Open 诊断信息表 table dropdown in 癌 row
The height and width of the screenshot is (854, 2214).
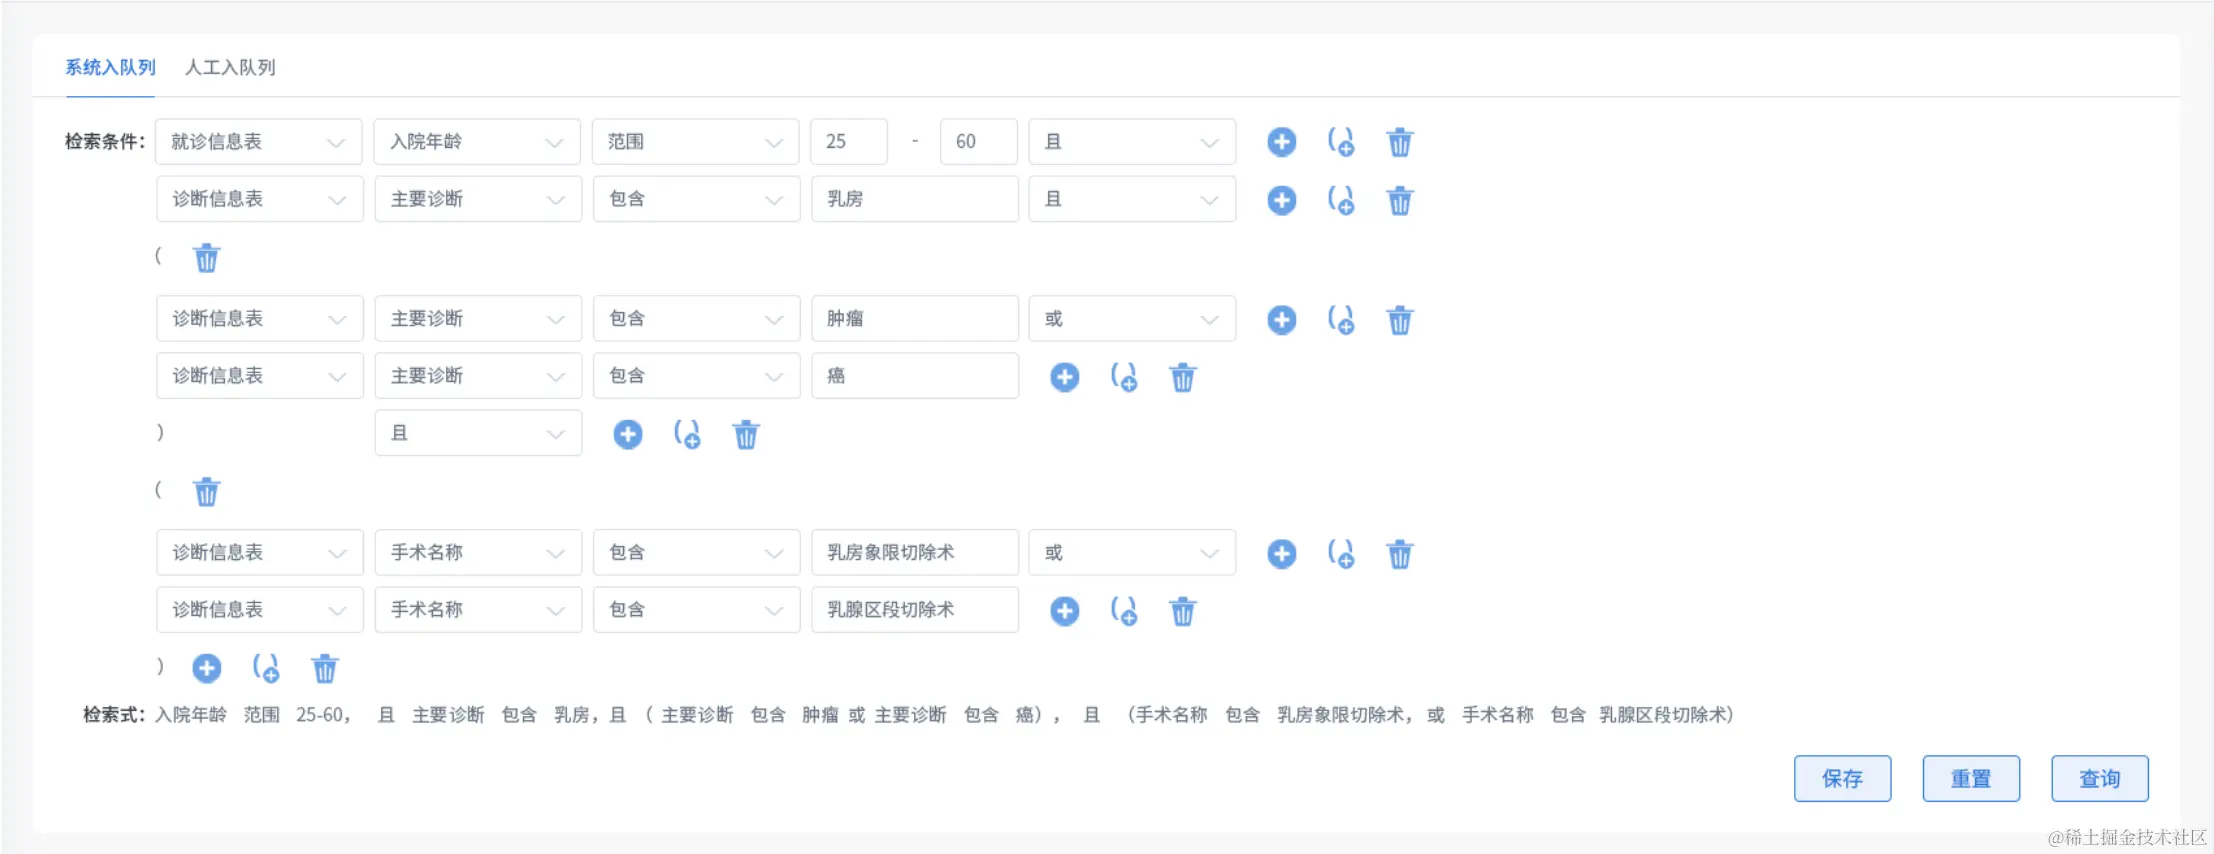pyautogui.click(x=260, y=376)
